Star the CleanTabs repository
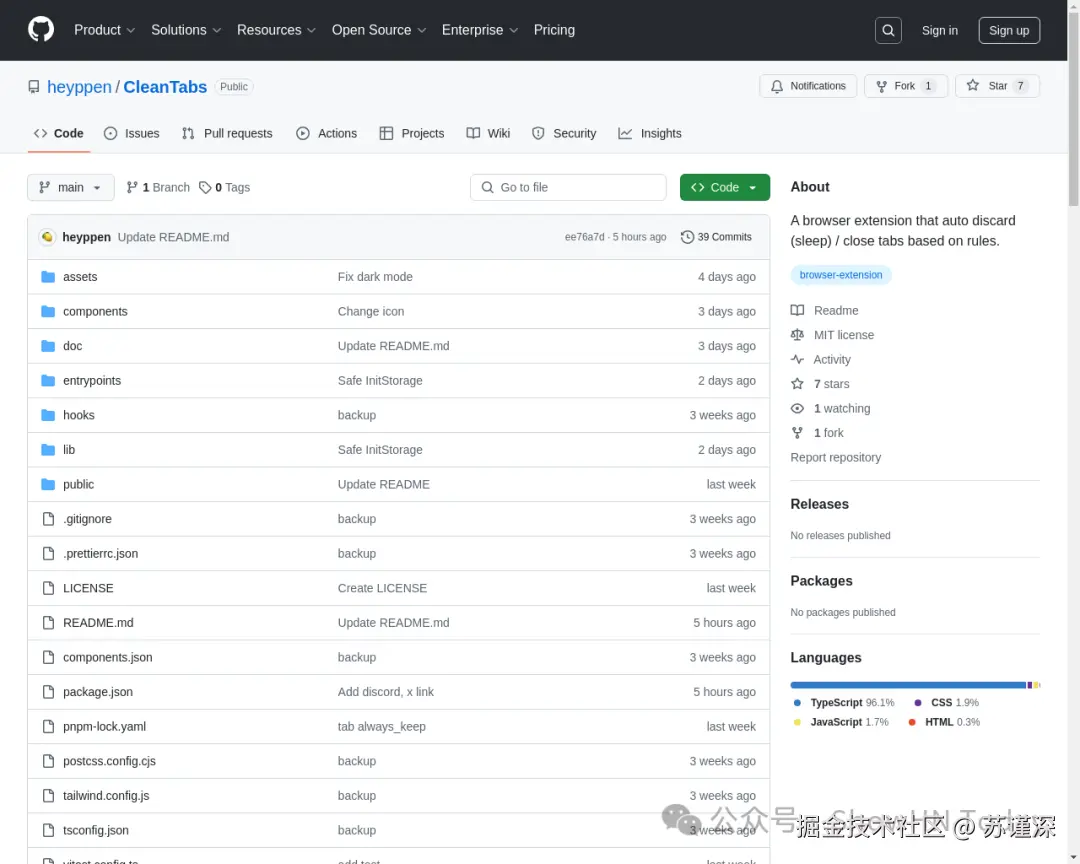 (x=997, y=86)
